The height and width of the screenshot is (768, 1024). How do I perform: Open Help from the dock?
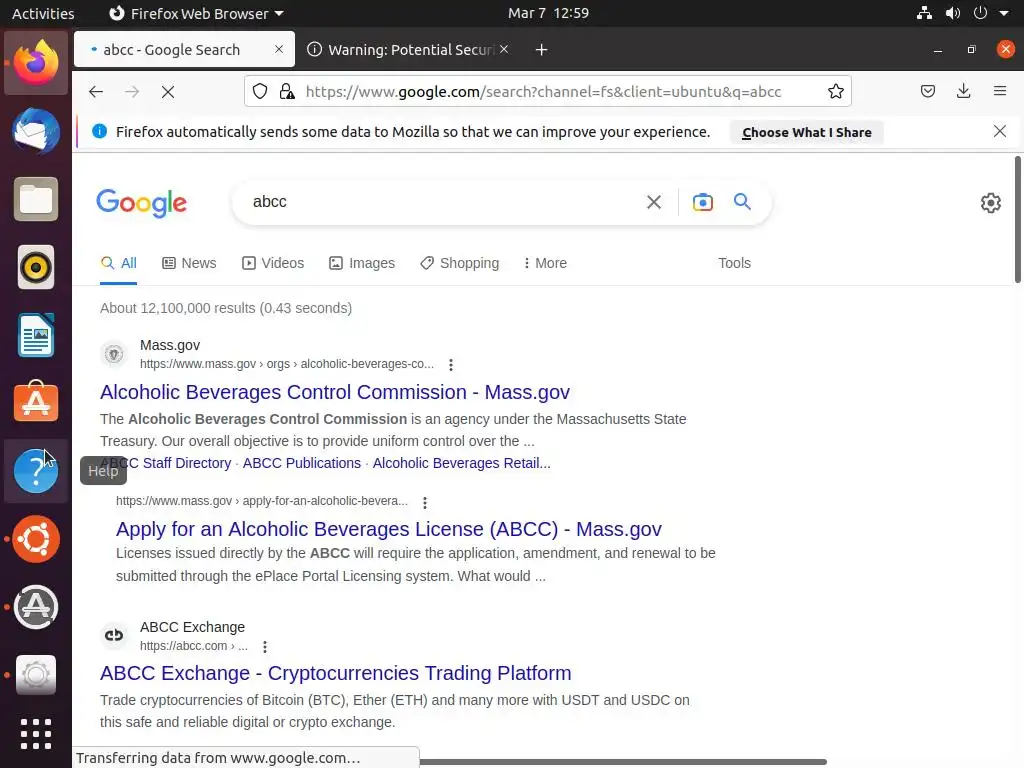point(36,471)
